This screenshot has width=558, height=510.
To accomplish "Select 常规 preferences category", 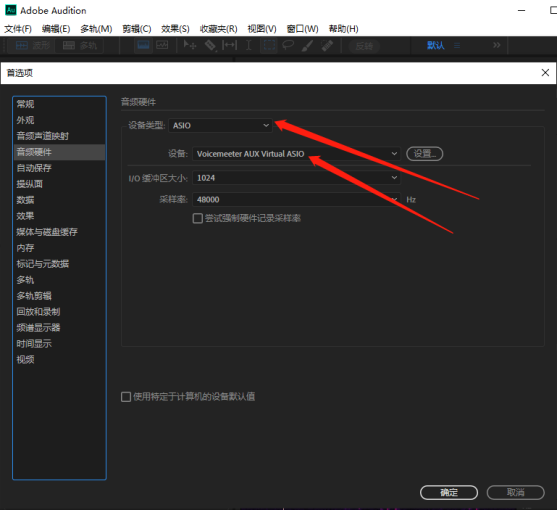I will point(59,104).
